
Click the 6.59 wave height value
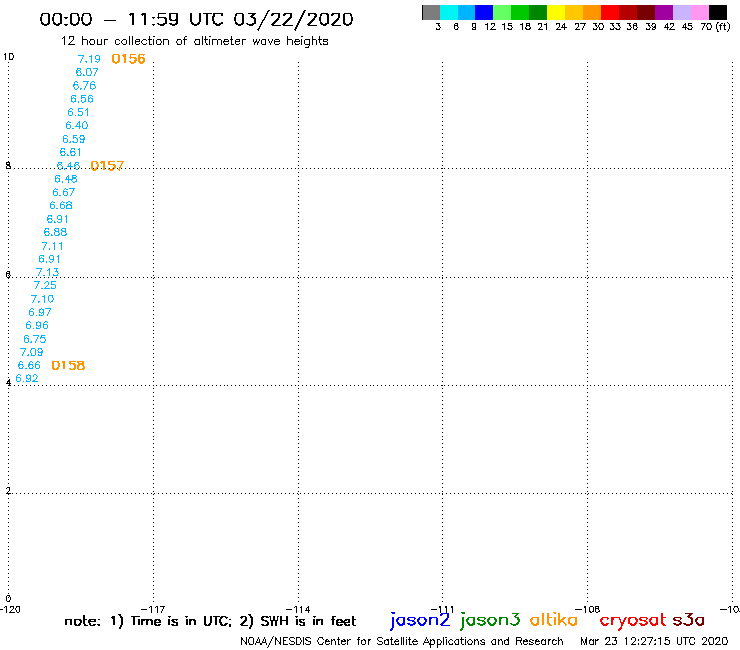point(74,139)
